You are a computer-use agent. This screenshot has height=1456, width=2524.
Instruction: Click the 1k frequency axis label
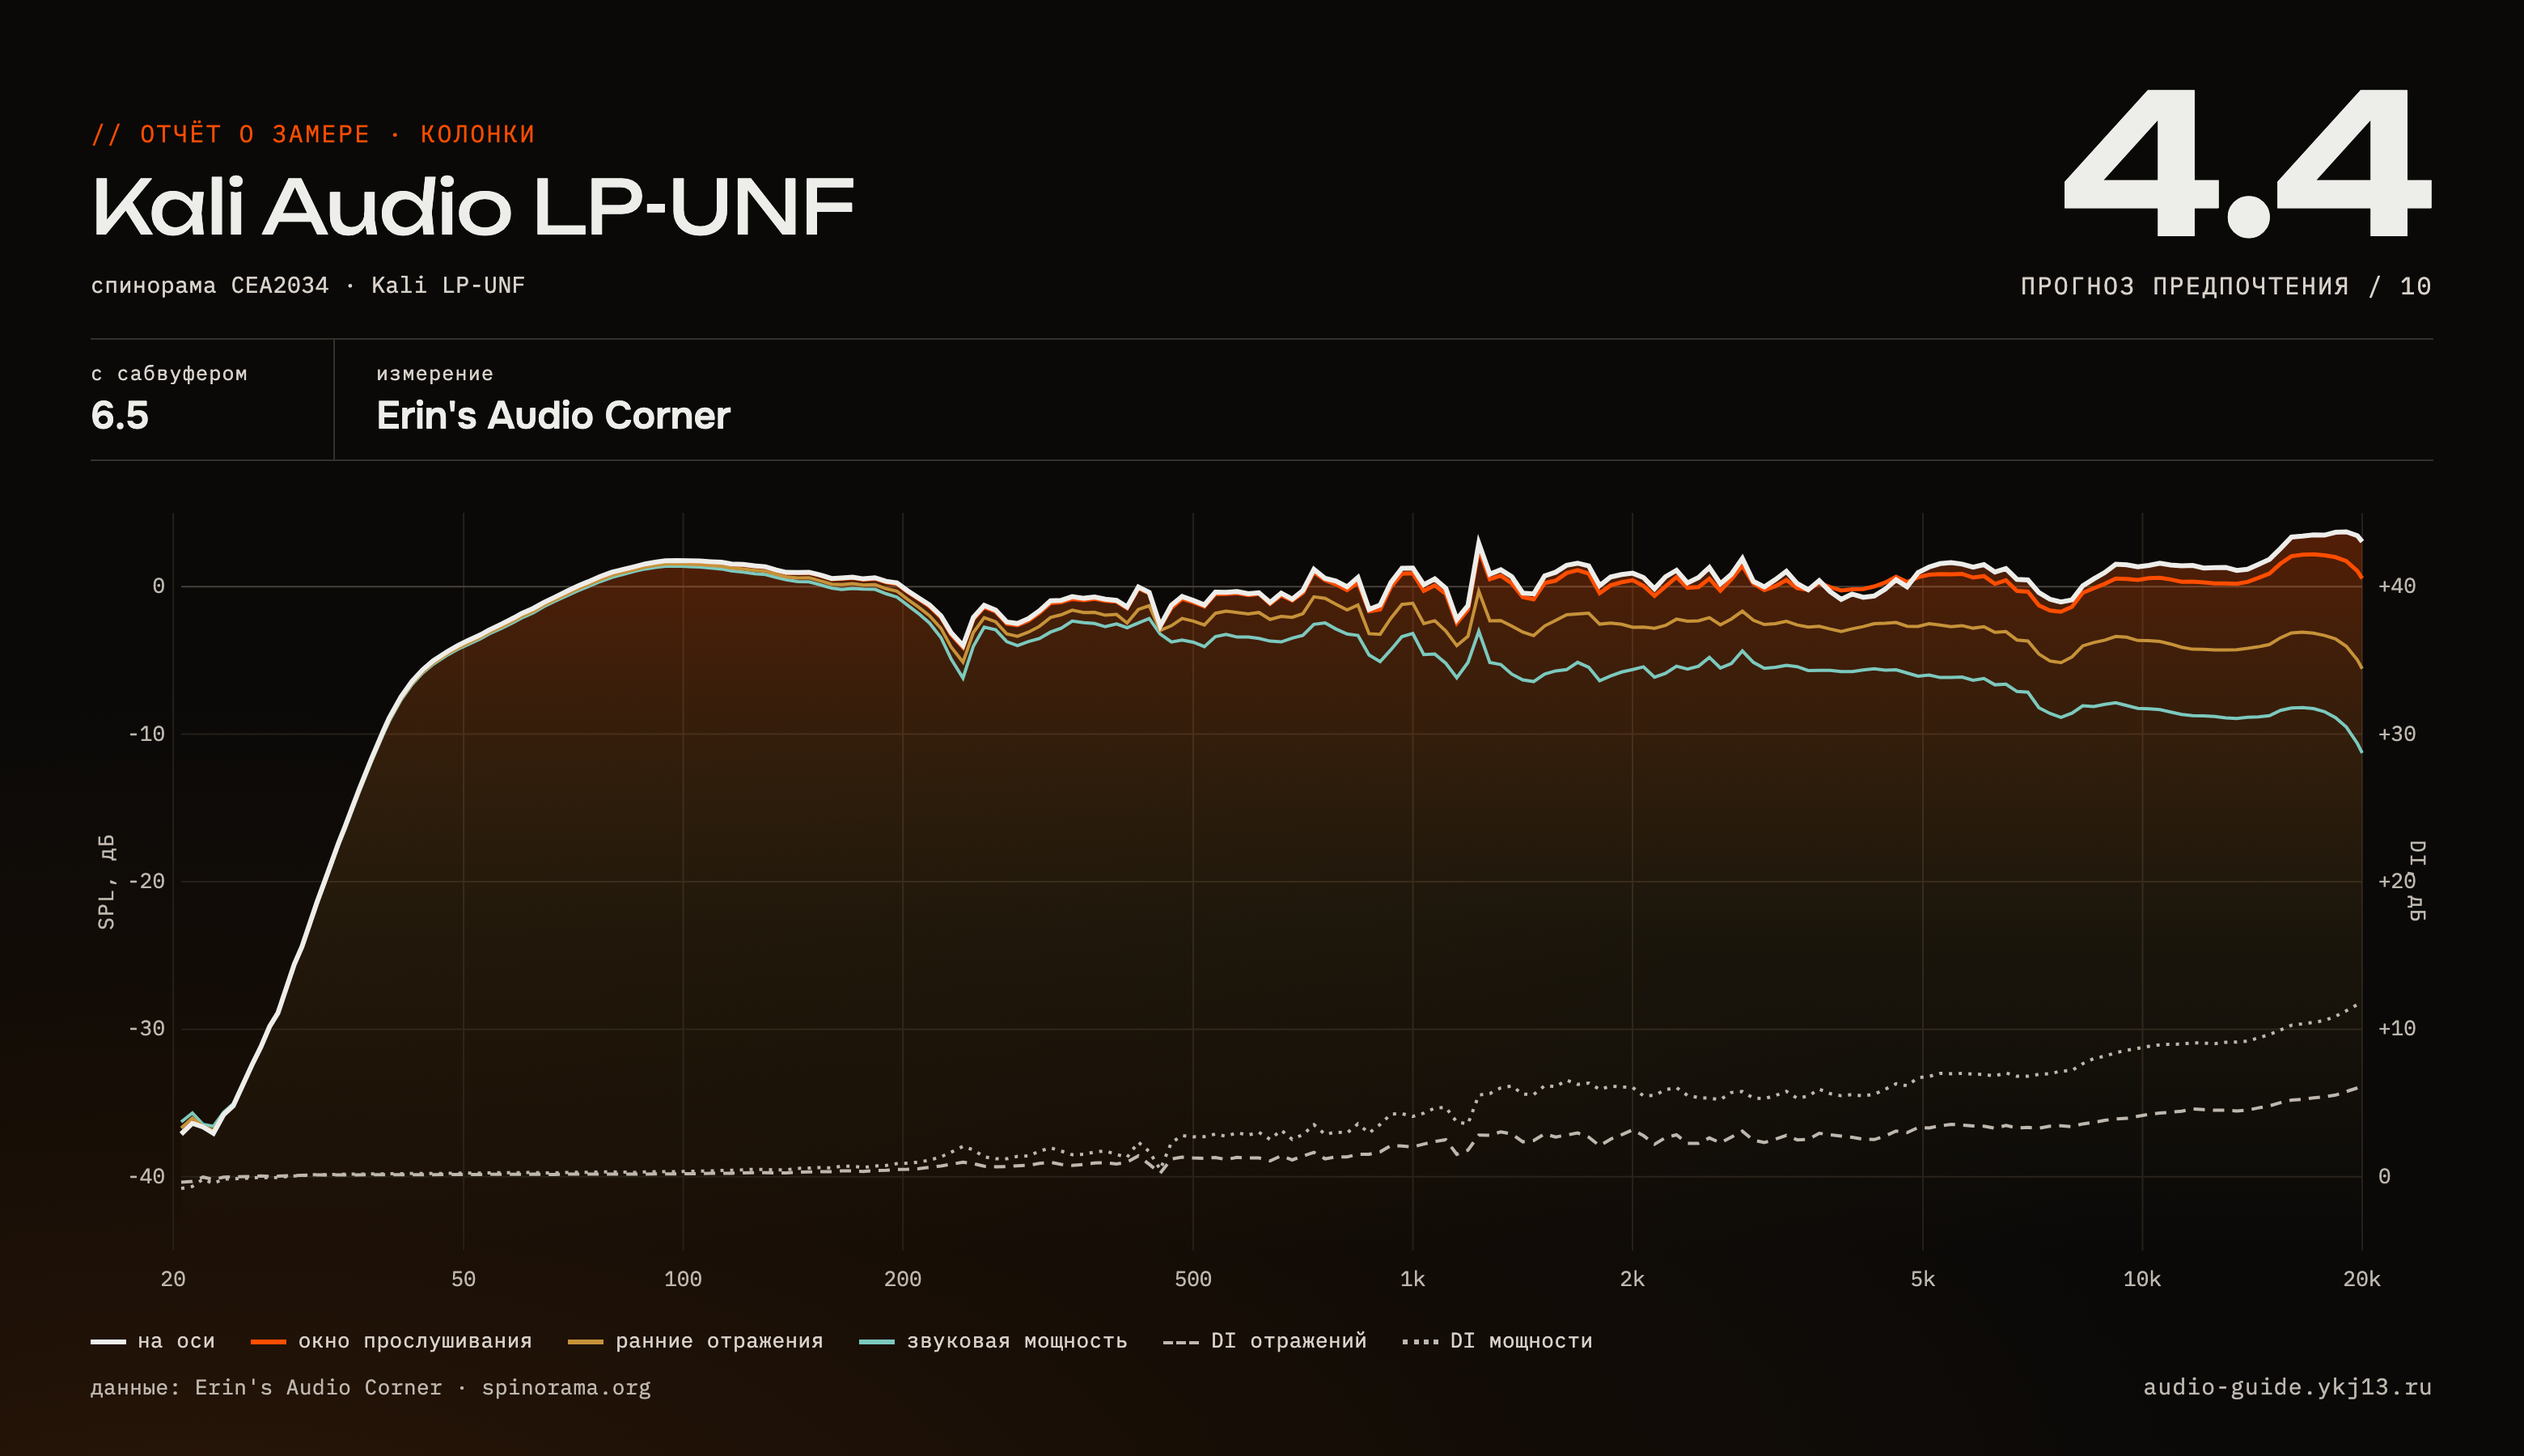pyautogui.click(x=1413, y=1279)
